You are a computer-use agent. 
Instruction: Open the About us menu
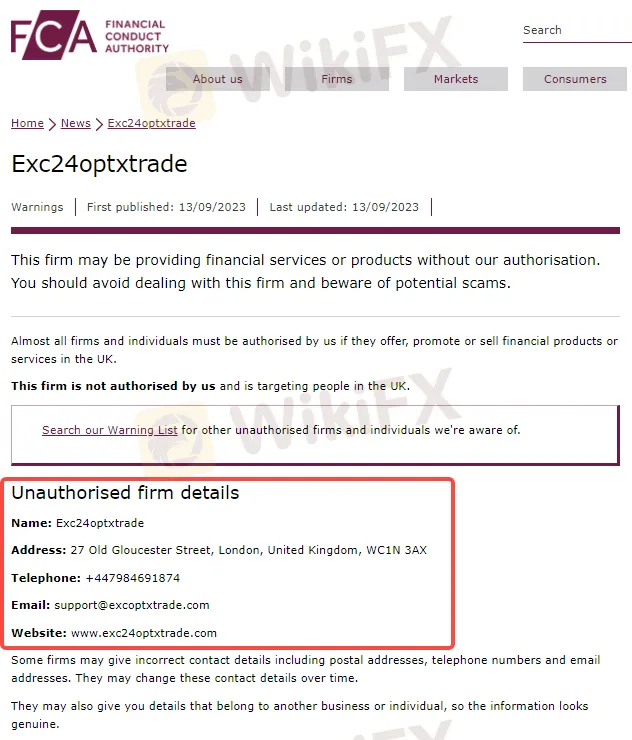(217, 79)
